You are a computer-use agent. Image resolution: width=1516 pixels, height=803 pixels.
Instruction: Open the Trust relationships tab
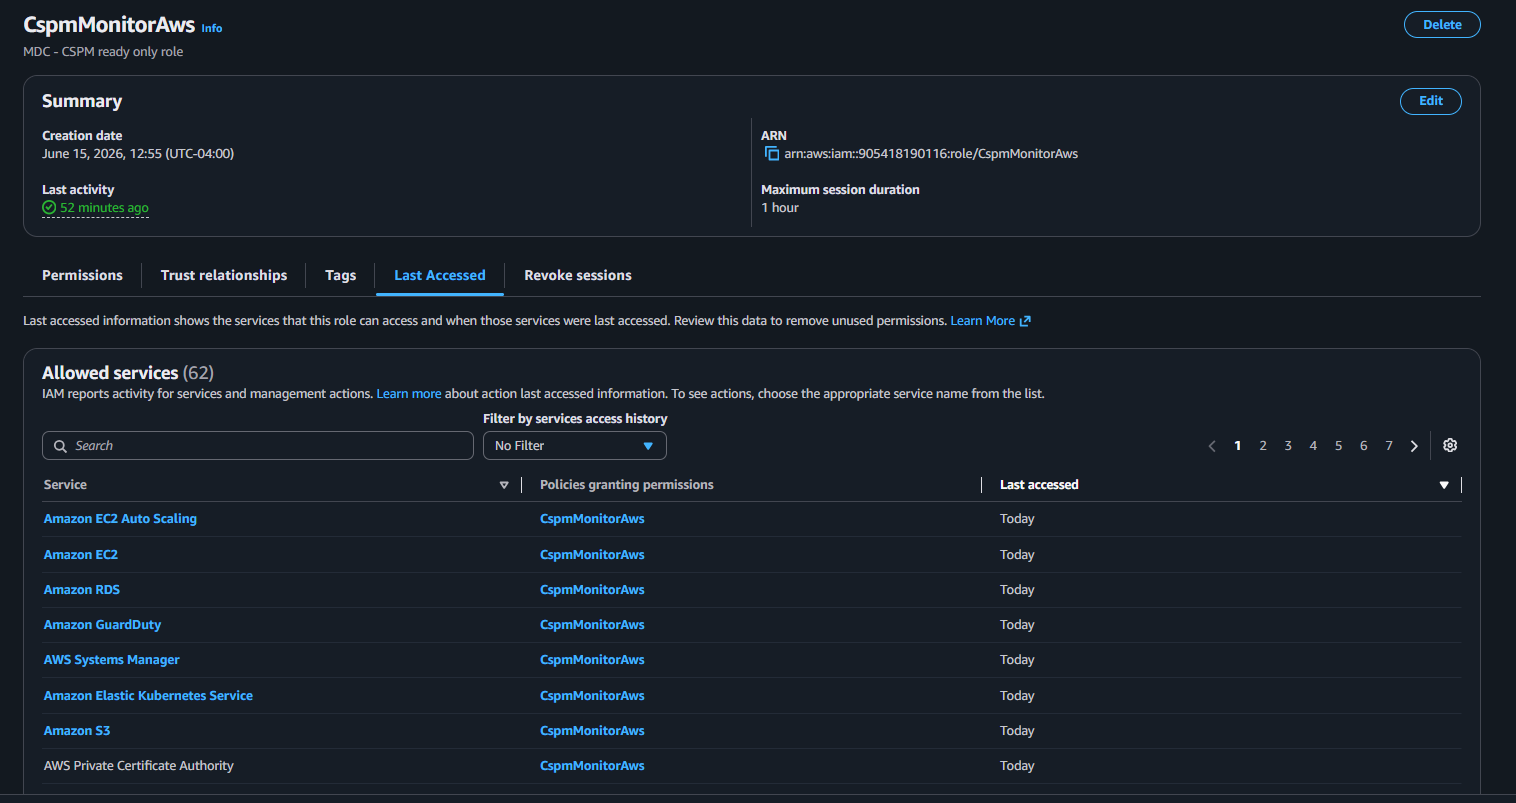click(224, 275)
